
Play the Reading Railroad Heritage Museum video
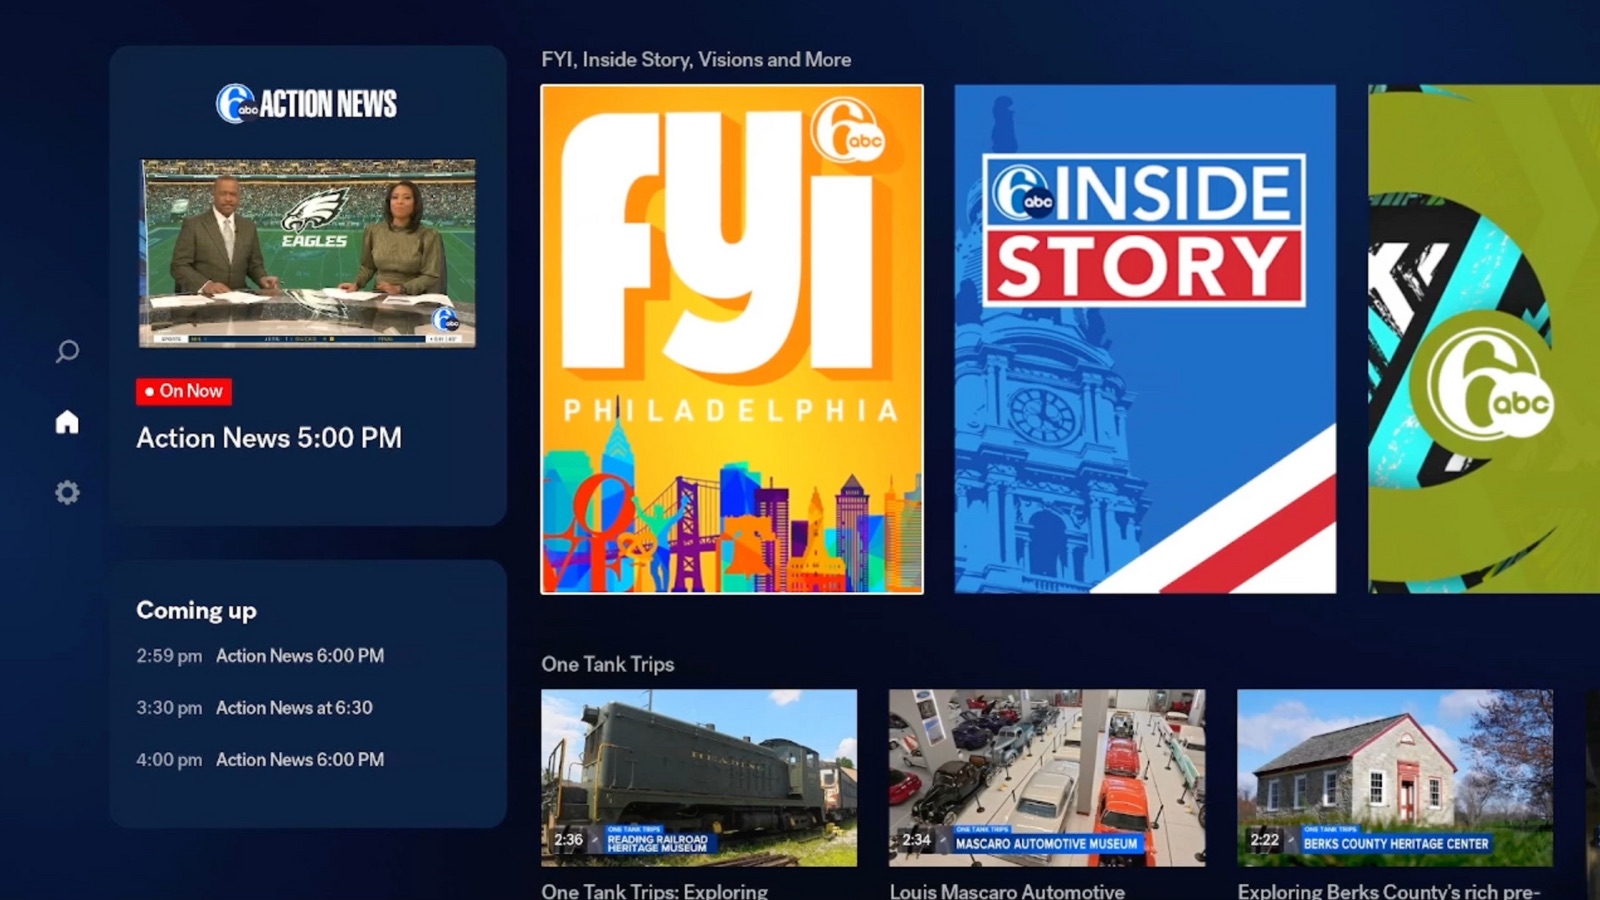[699, 778]
